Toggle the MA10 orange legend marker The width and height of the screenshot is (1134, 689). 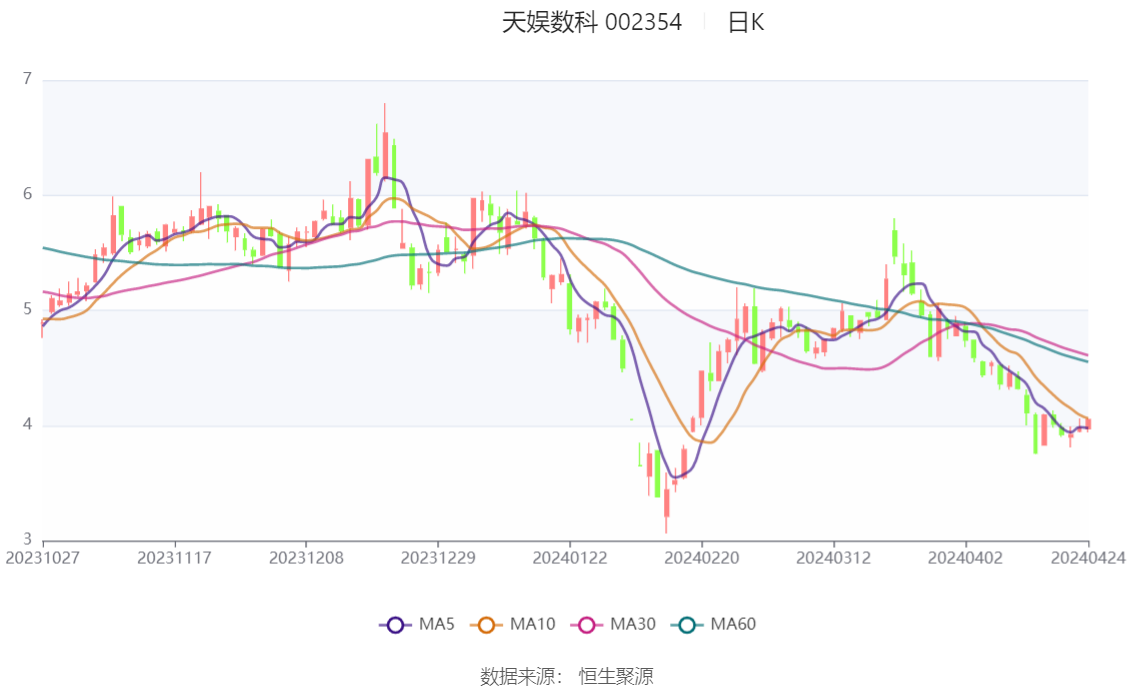tap(486, 625)
